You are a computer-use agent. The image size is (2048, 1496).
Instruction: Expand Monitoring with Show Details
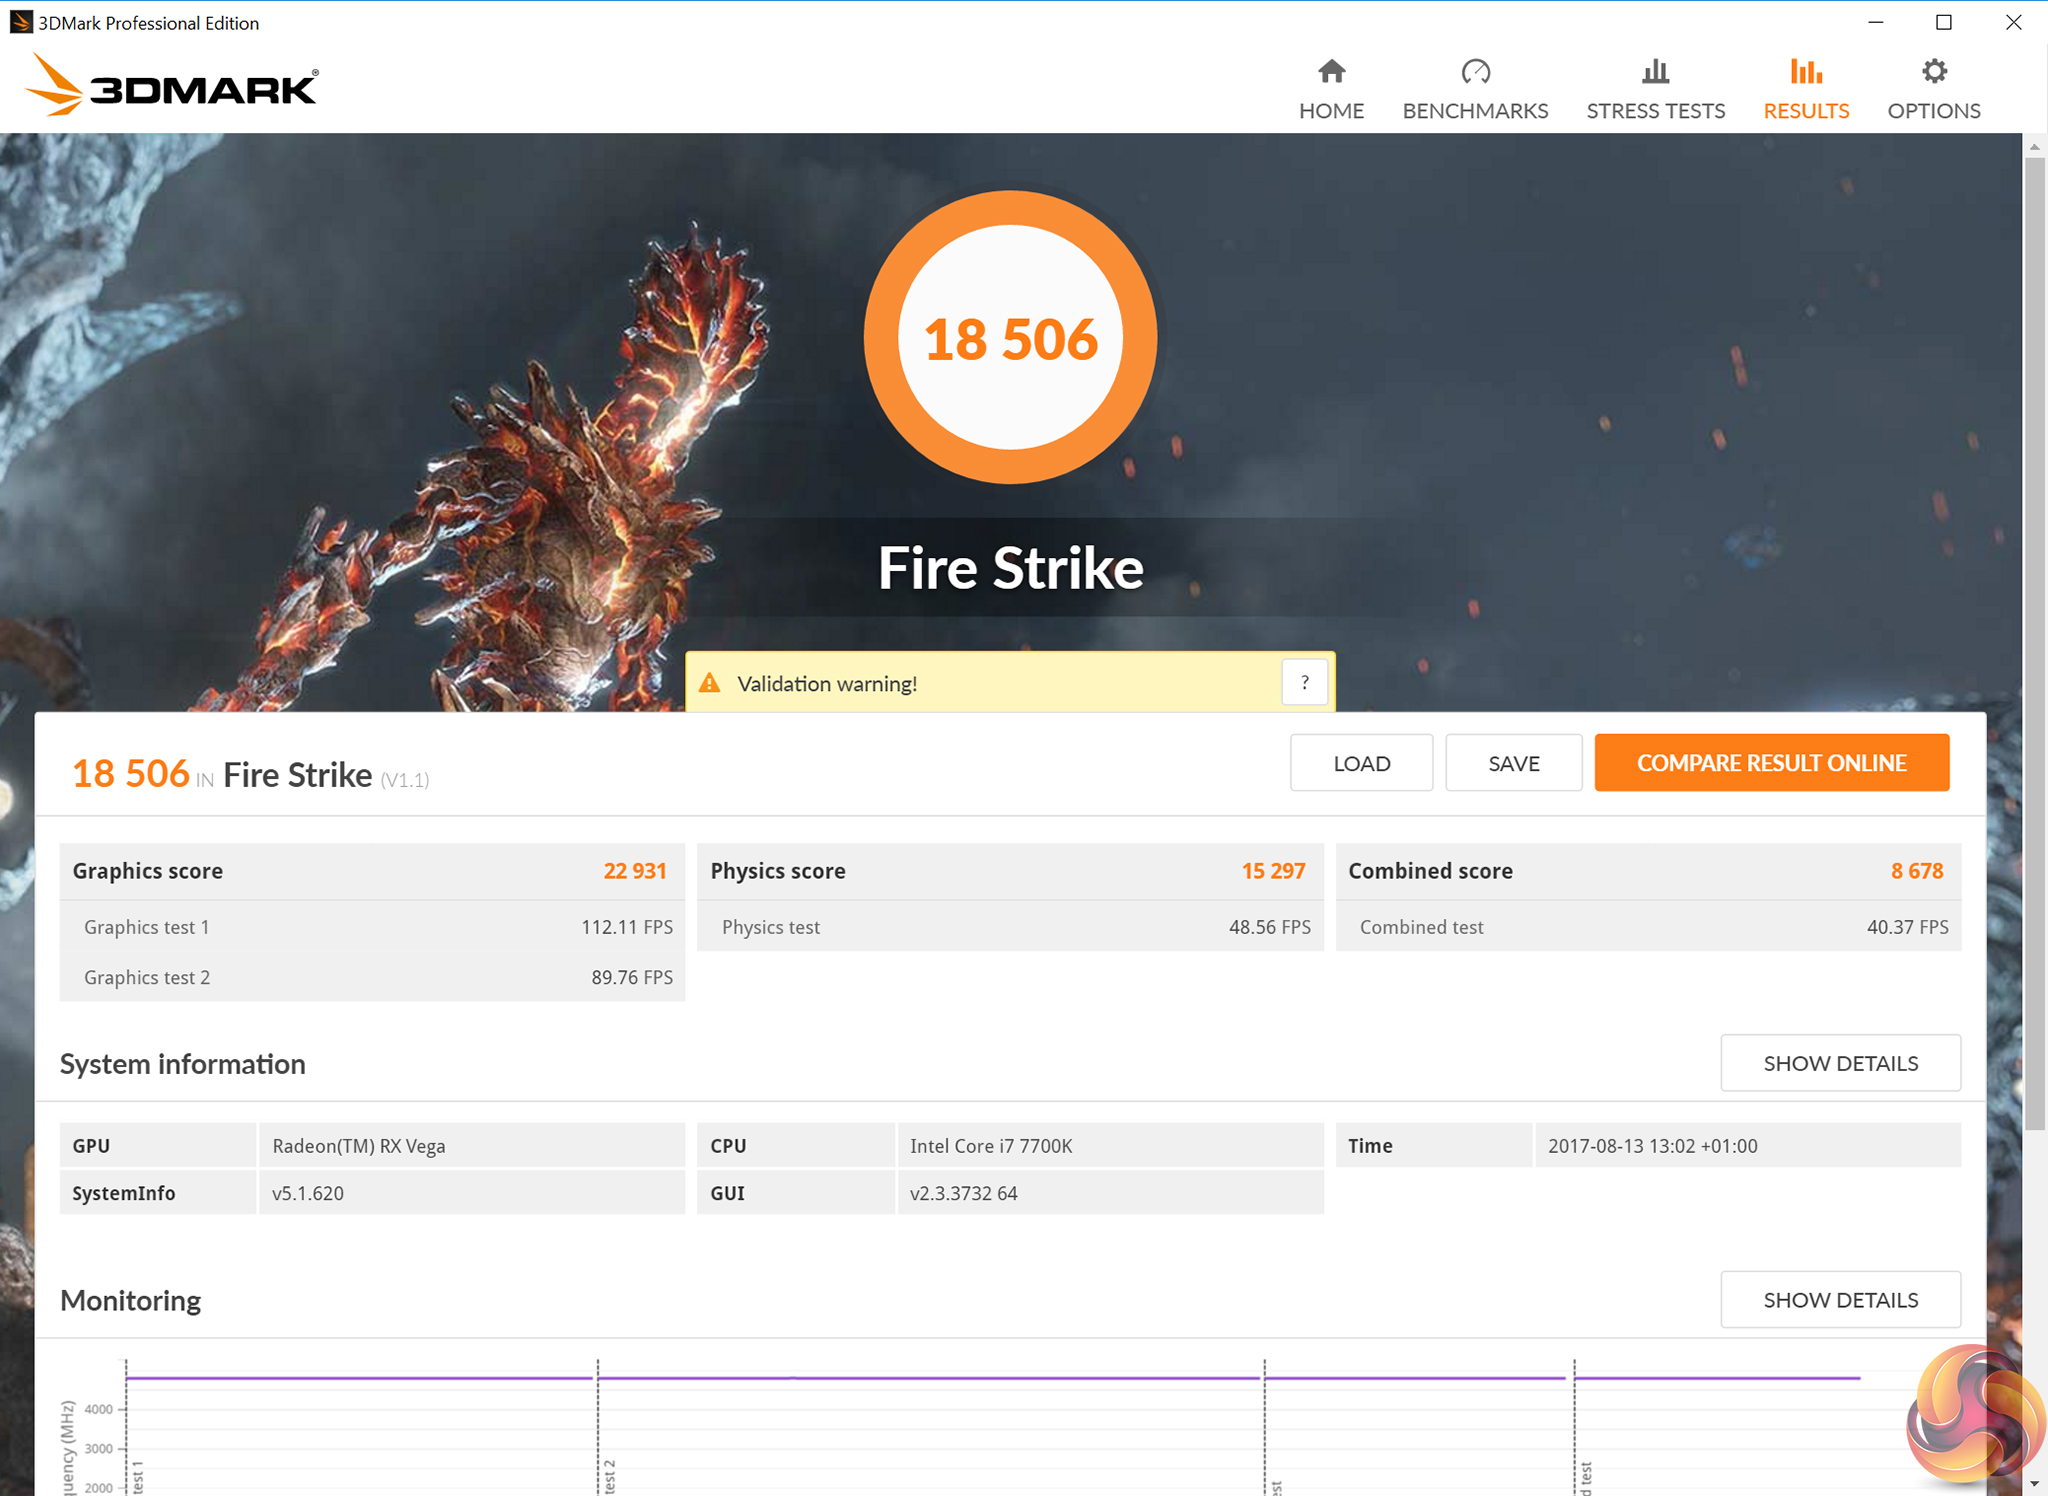point(1840,1300)
